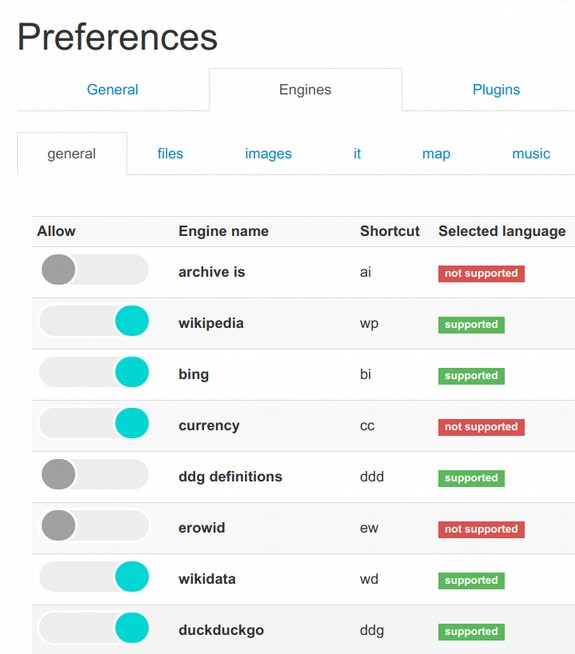Click the wikipedia engine name

tap(211, 323)
